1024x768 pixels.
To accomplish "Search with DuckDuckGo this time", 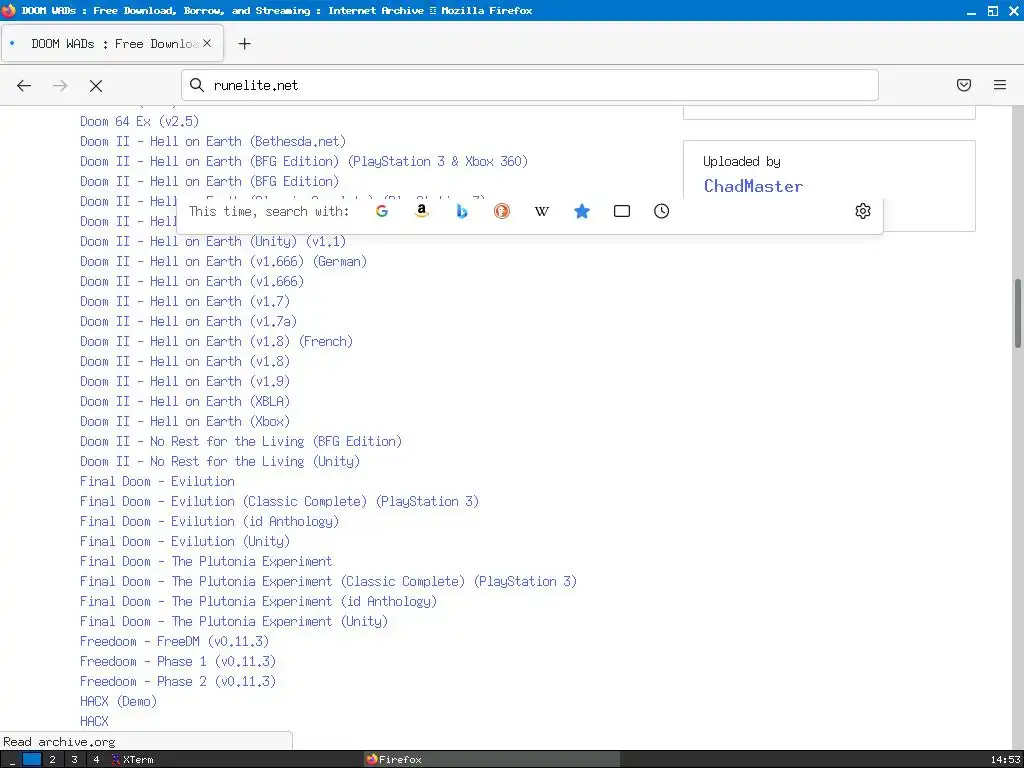I will [x=502, y=211].
